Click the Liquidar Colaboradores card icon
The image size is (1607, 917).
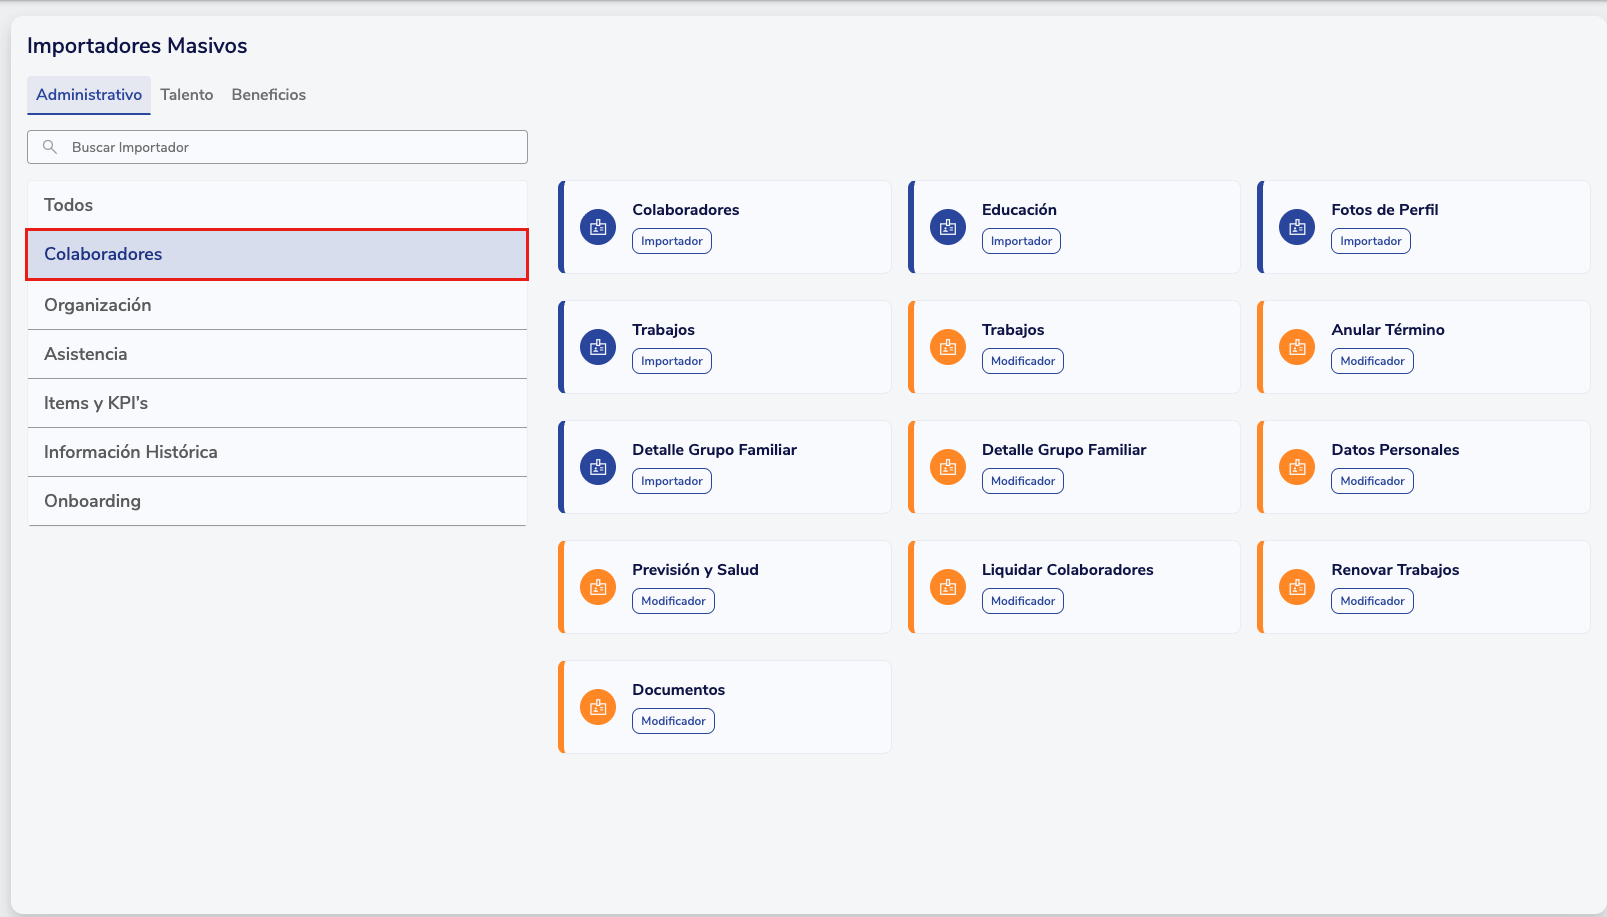(x=948, y=587)
